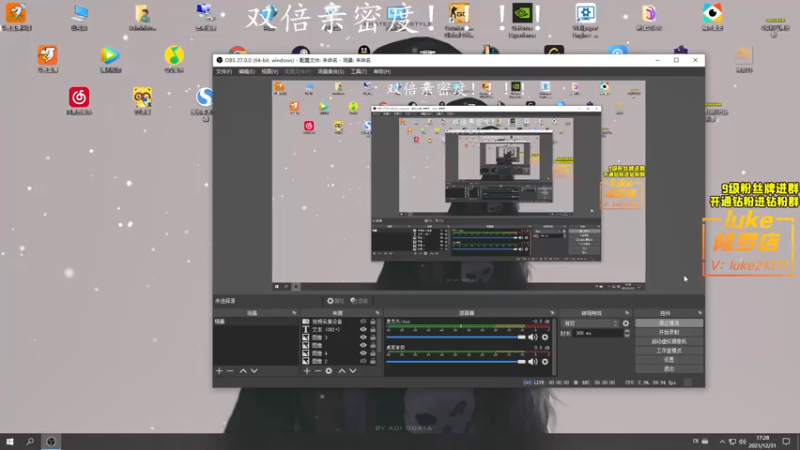Screen dimensions: 800x450
Task: Add a new source with the plus icon
Action: pos(307,371)
